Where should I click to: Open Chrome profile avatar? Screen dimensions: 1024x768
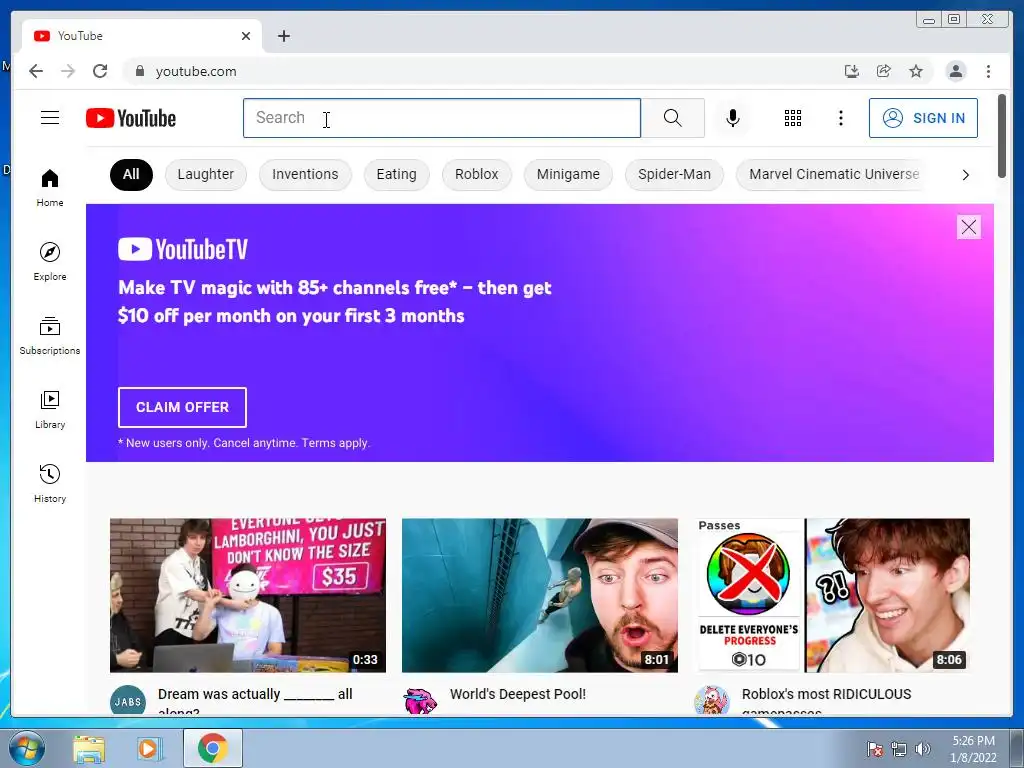tap(955, 71)
